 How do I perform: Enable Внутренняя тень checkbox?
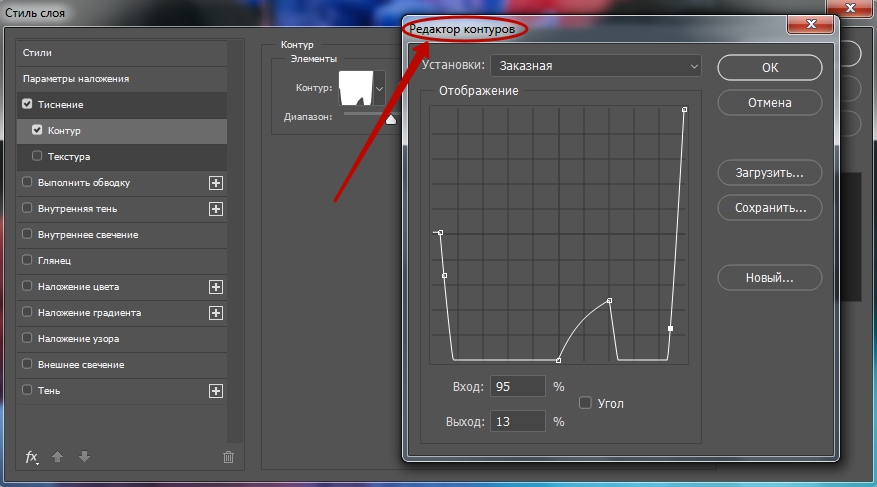pyautogui.click(x=27, y=208)
